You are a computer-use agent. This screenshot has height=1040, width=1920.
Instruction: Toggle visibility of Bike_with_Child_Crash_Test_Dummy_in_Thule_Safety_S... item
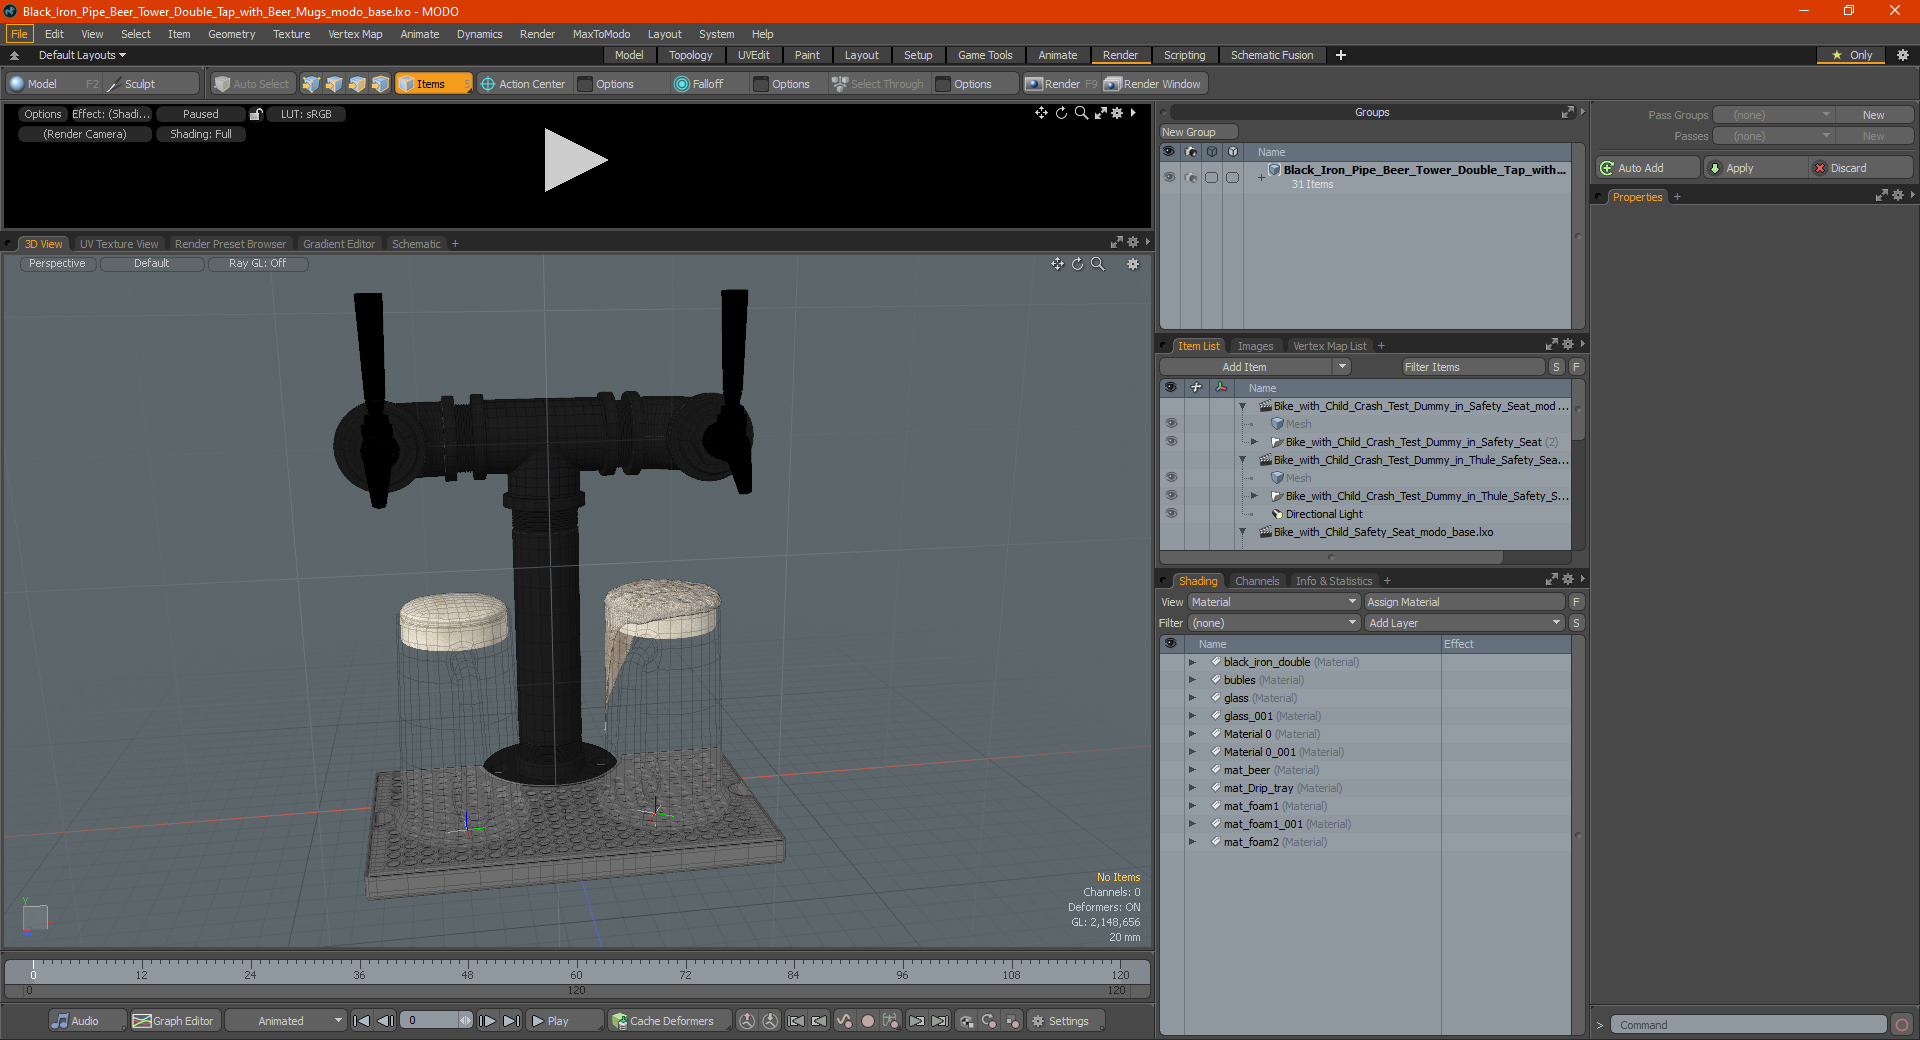coord(1171,496)
